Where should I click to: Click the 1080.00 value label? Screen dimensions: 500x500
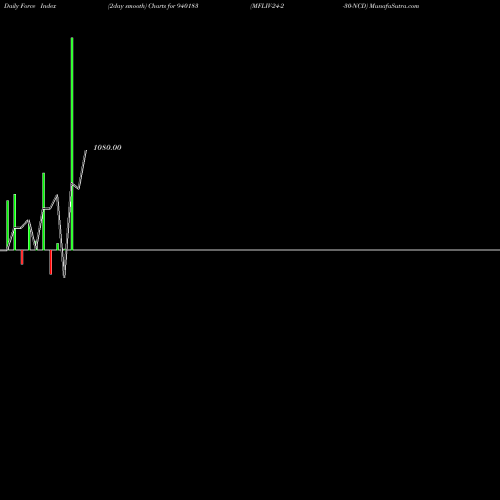(x=107, y=148)
